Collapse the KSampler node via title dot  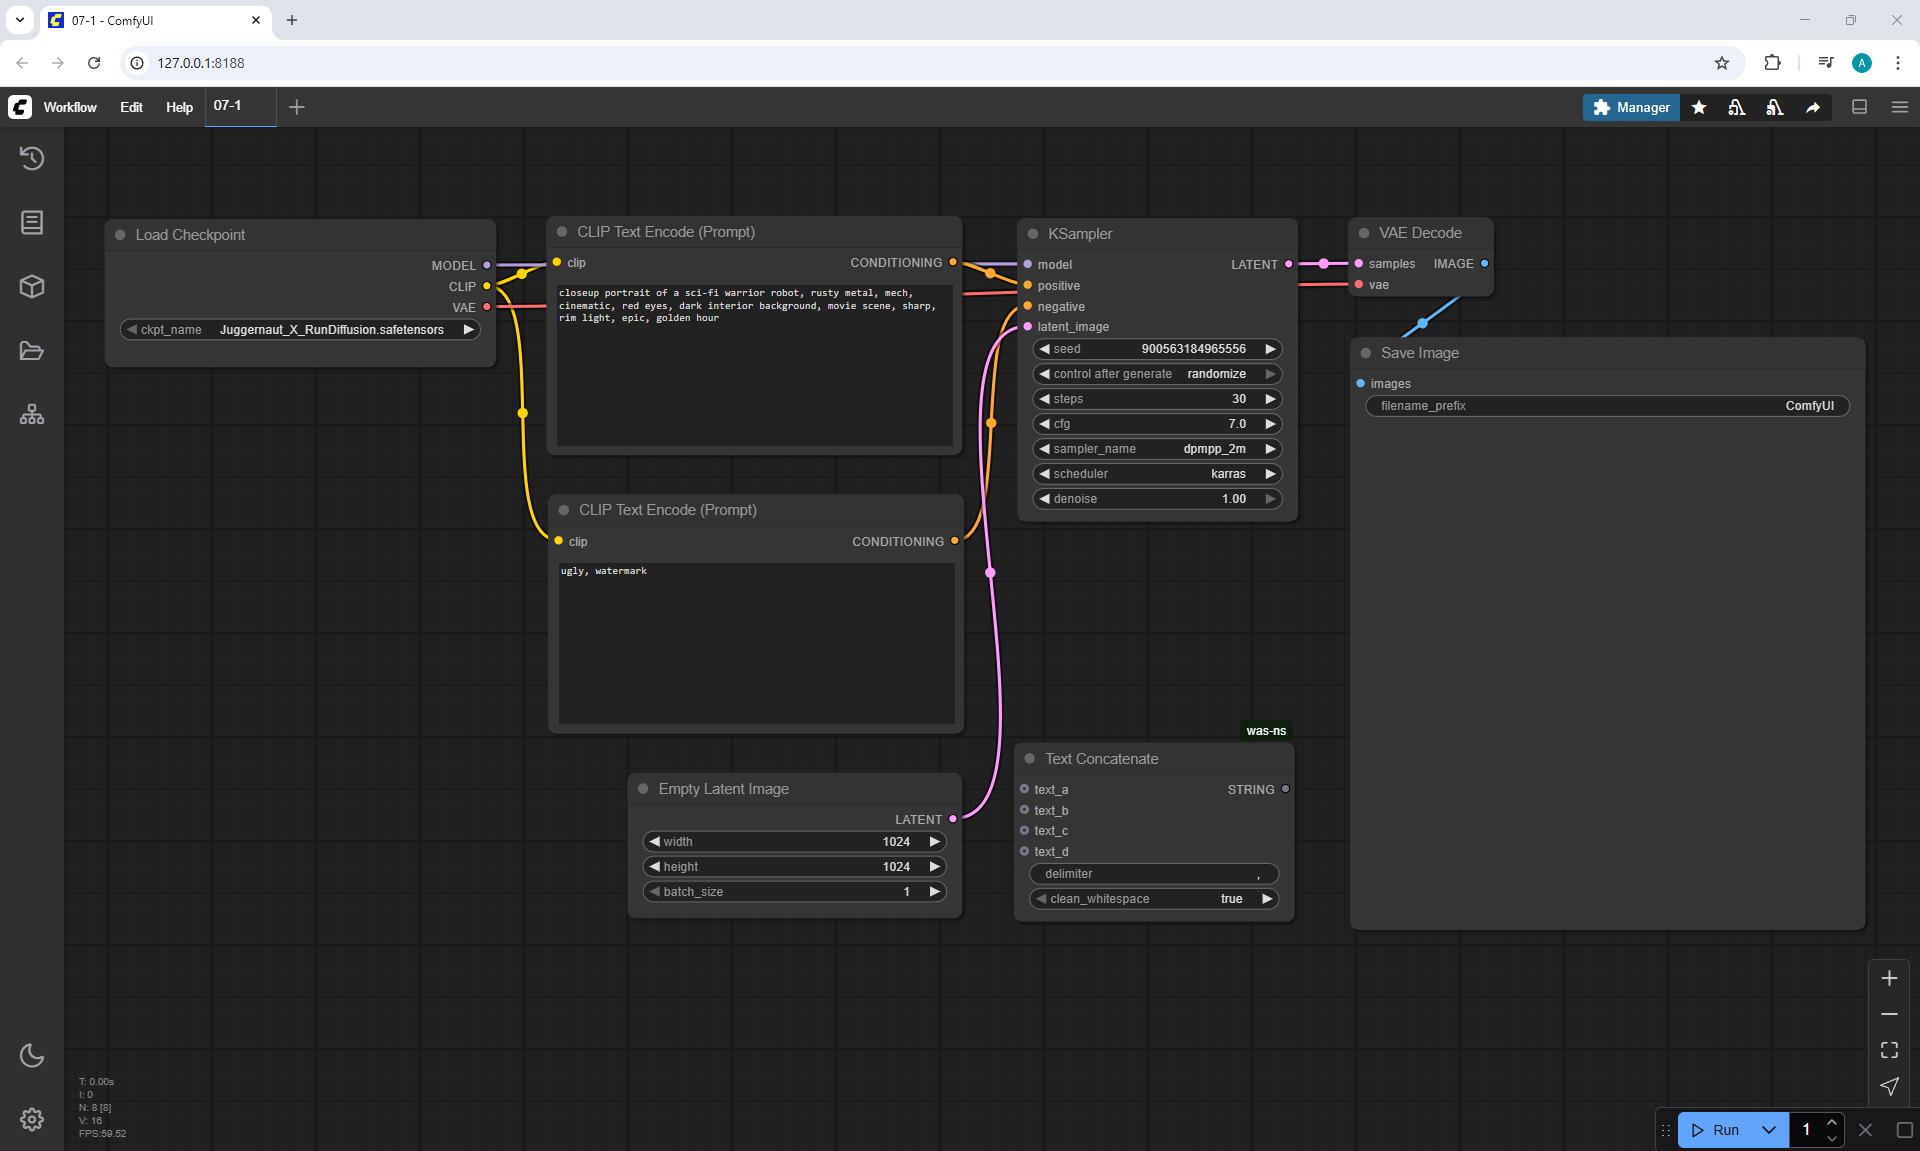click(1033, 234)
